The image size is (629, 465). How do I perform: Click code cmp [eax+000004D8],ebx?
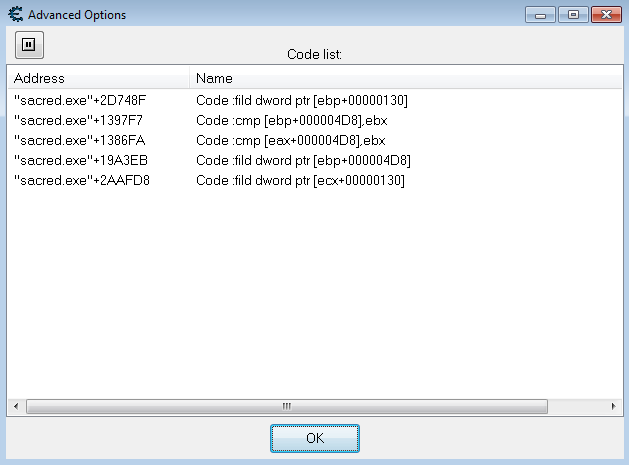coord(291,140)
